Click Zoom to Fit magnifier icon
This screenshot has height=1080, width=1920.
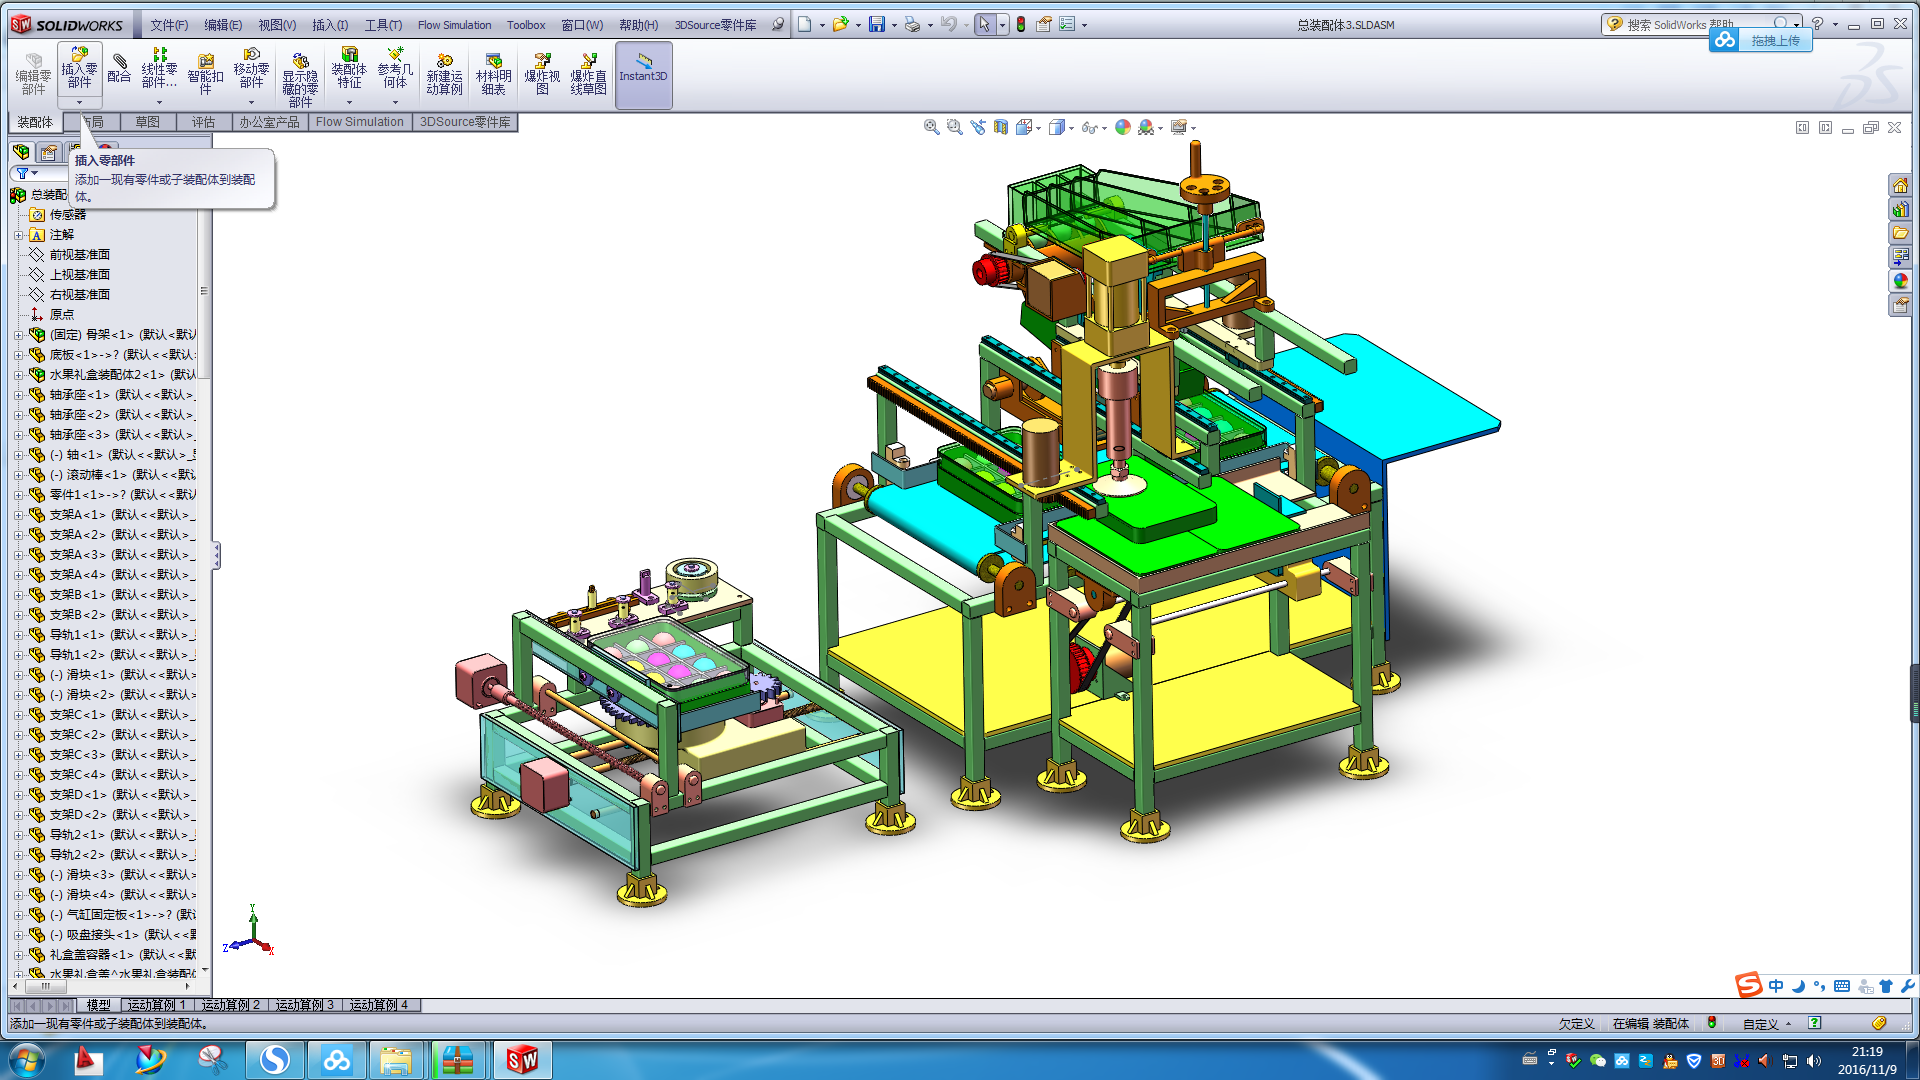[931, 127]
